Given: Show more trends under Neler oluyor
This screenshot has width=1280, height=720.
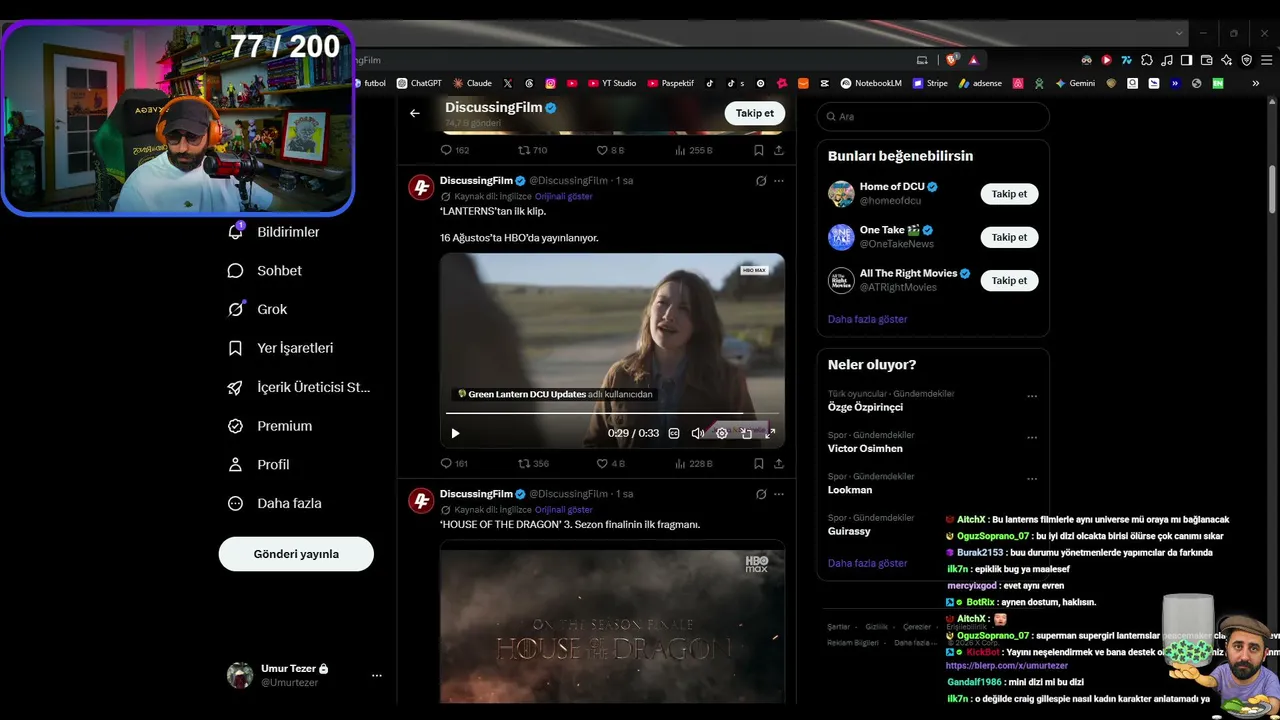Looking at the screenshot, I should (868, 563).
